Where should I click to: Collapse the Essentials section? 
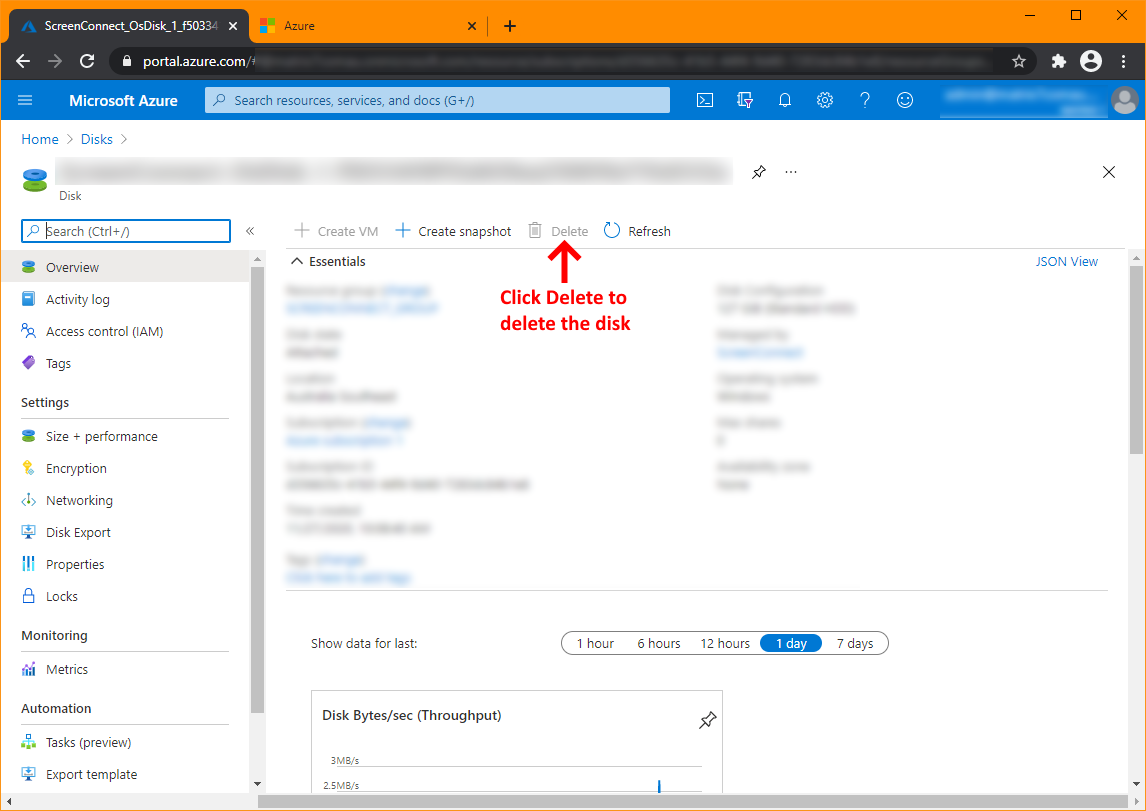pos(328,262)
